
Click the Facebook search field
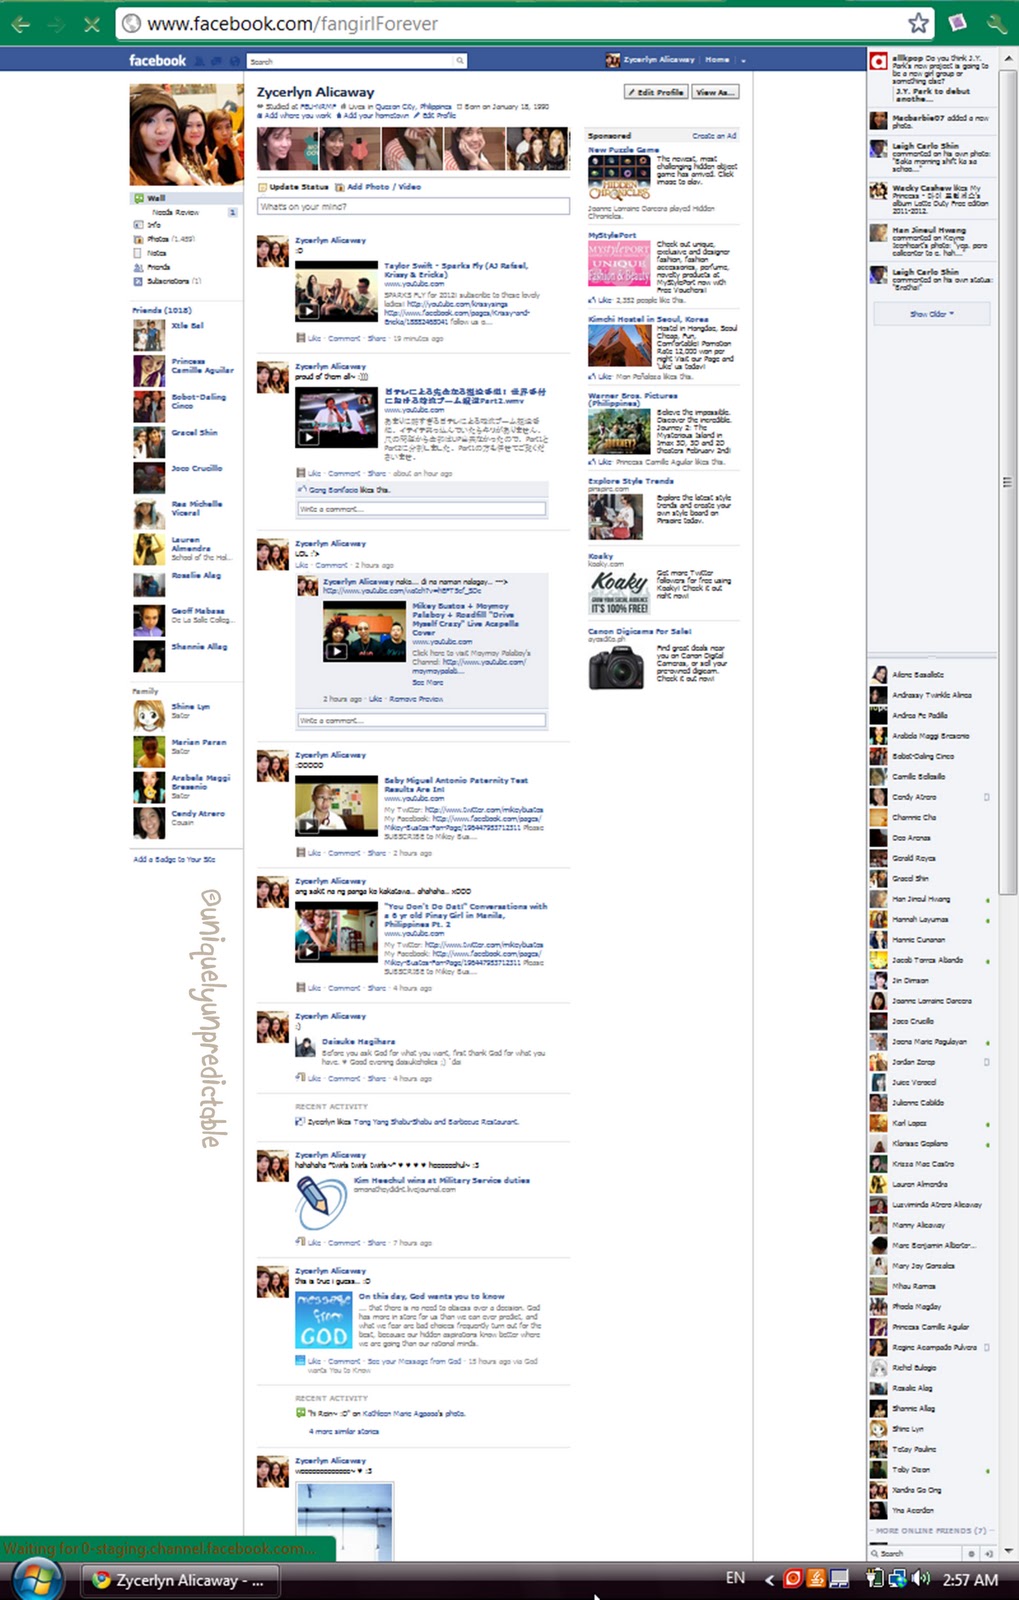pyautogui.click(x=351, y=61)
